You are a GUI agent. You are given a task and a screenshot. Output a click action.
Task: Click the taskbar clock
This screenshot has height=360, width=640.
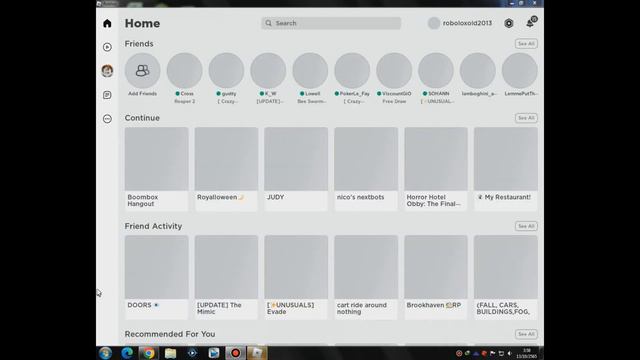[527, 353]
